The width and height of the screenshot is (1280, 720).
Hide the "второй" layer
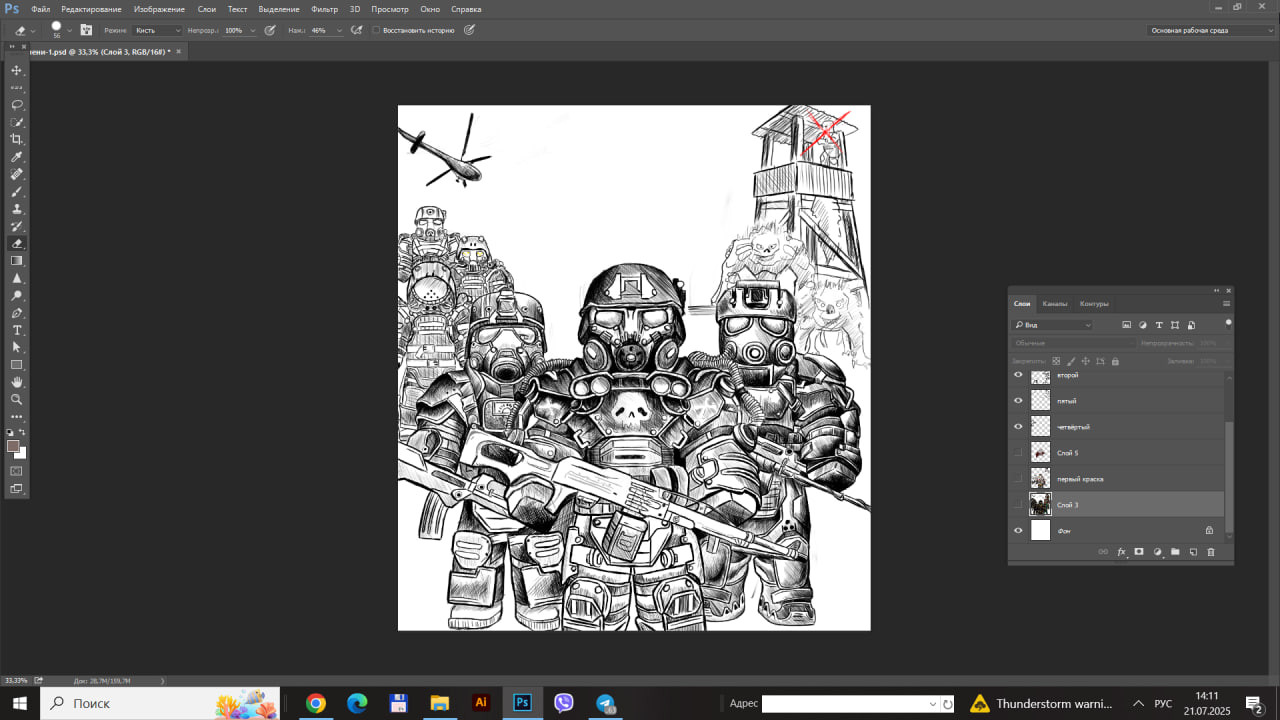click(x=1018, y=375)
